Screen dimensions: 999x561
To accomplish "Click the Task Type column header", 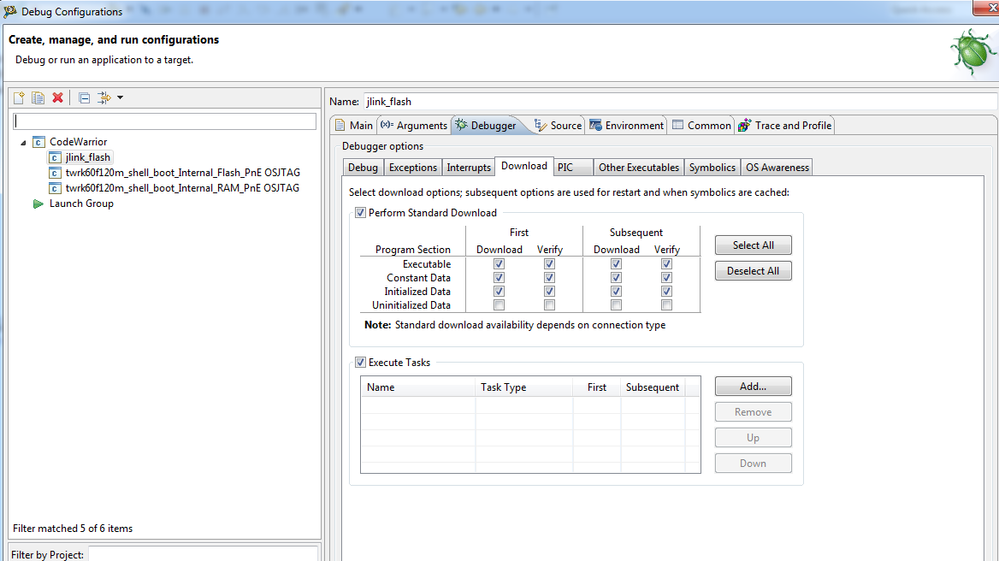I will (x=524, y=387).
